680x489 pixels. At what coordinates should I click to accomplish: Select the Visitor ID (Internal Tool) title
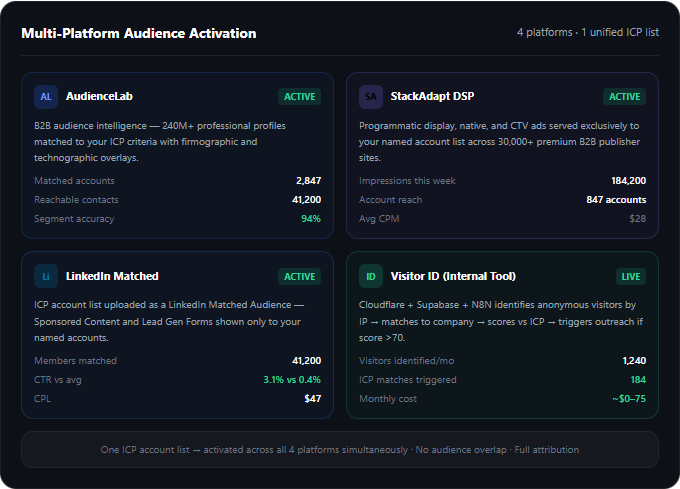[x=453, y=276]
